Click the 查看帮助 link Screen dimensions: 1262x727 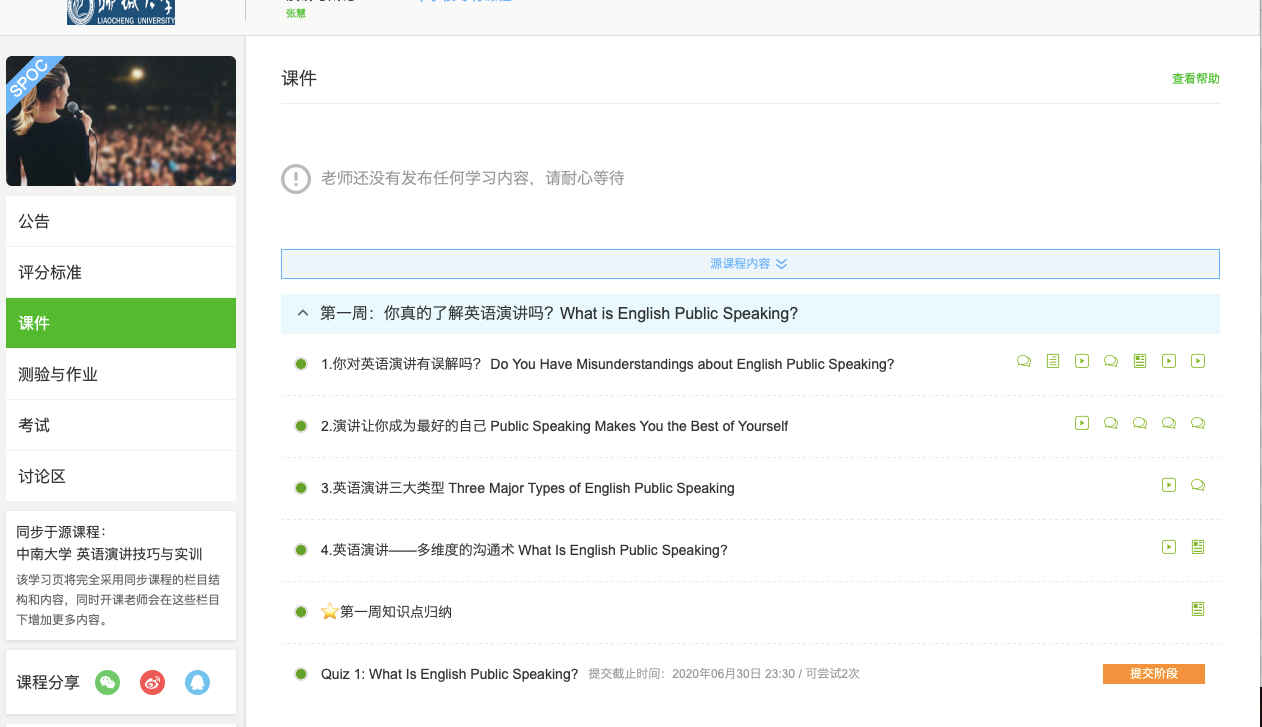[x=1196, y=79]
